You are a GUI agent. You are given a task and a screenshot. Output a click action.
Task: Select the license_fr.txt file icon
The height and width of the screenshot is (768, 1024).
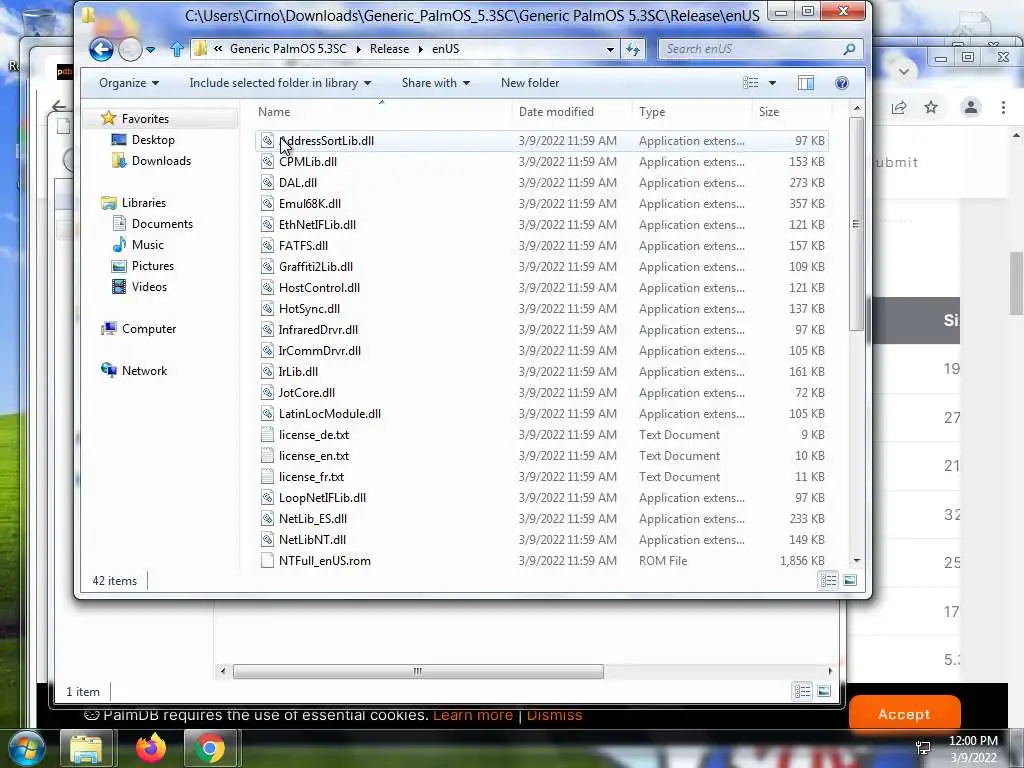tap(267, 477)
